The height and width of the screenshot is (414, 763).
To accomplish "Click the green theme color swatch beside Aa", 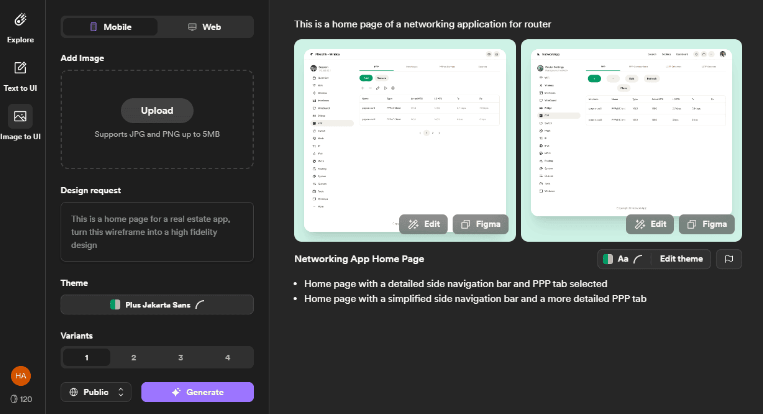I will coord(608,259).
